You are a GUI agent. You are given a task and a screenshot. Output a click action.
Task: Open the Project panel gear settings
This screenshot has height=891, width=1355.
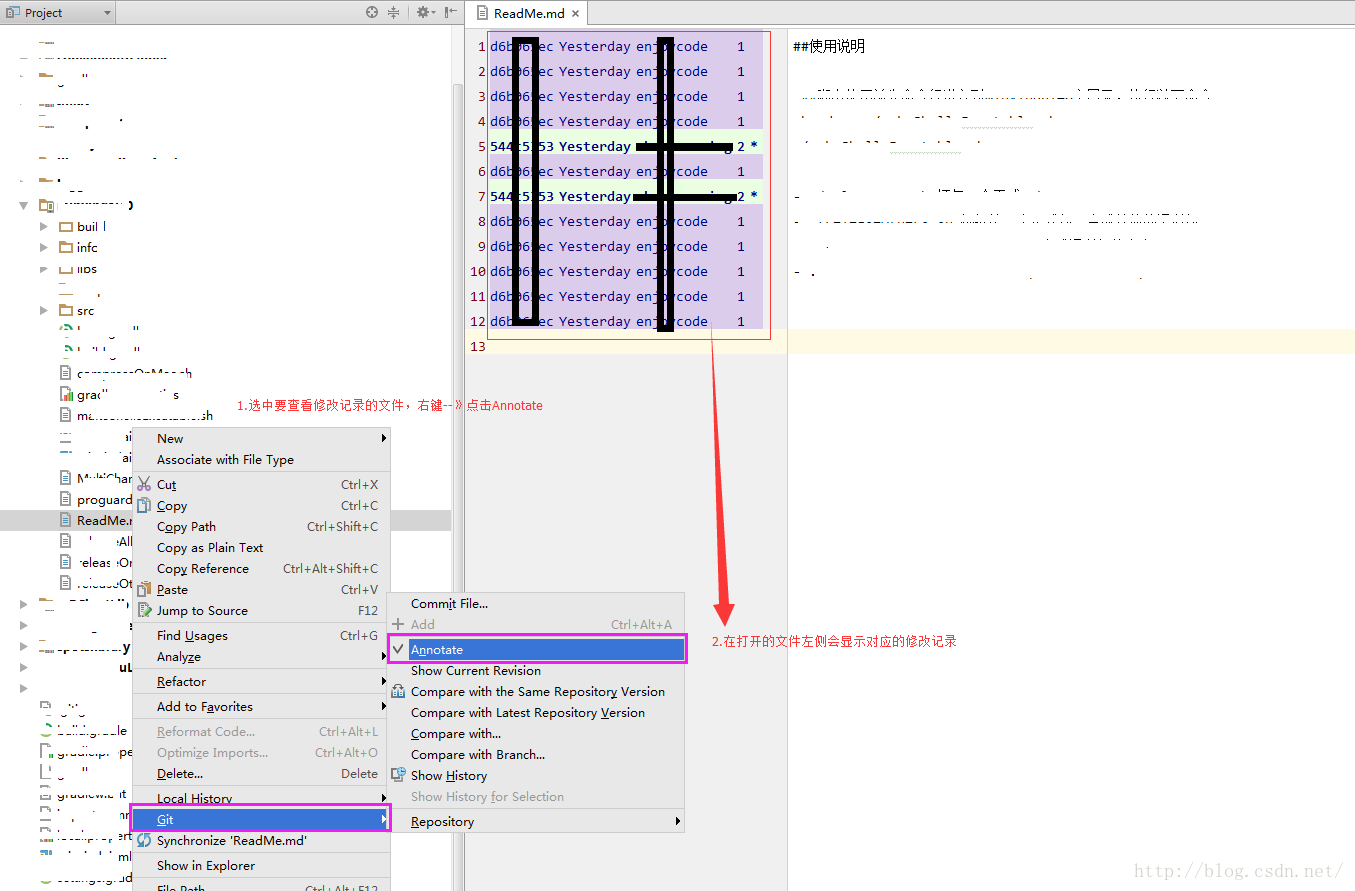pyautogui.click(x=424, y=13)
